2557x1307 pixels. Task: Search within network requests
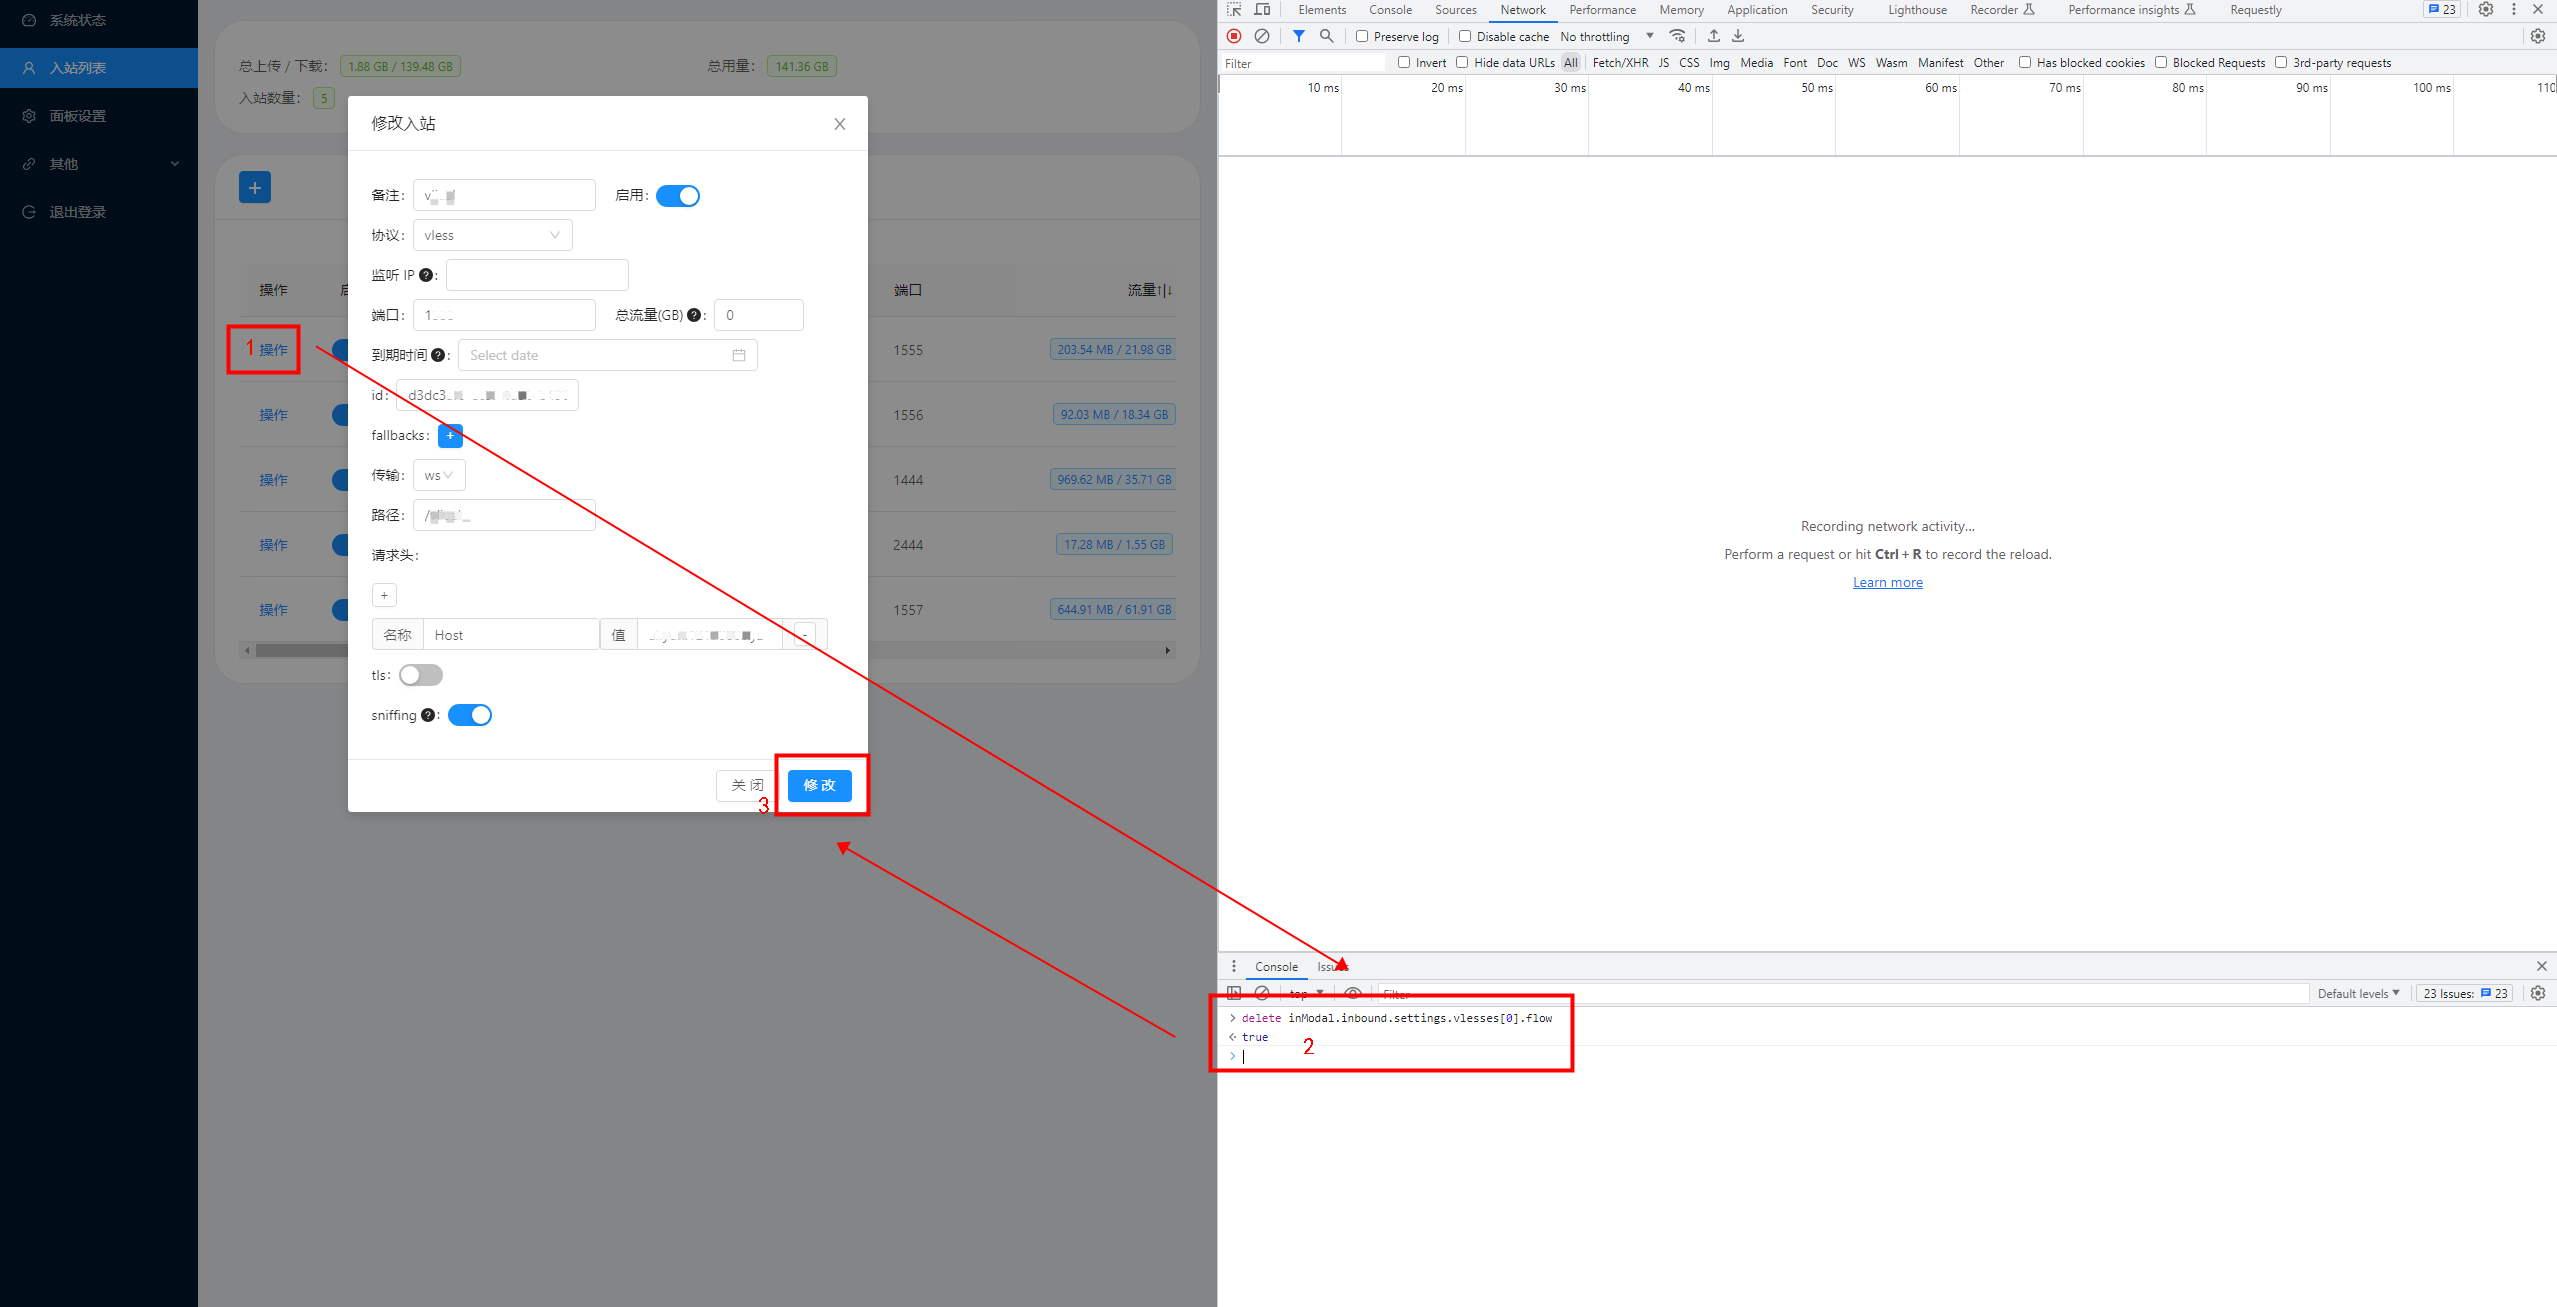pos(1326,36)
